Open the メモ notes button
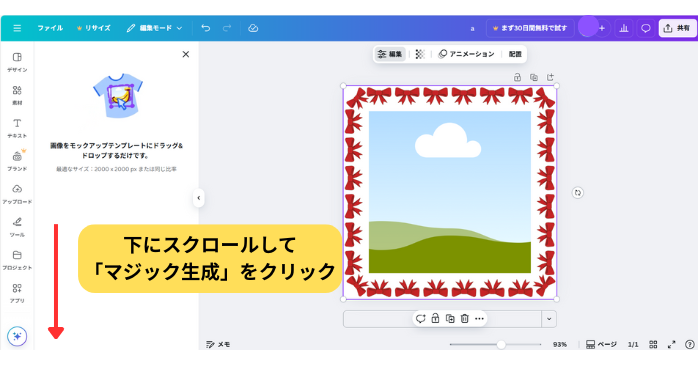Image resolution: width=698 pixels, height=365 pixels. (x=218, y=344)
